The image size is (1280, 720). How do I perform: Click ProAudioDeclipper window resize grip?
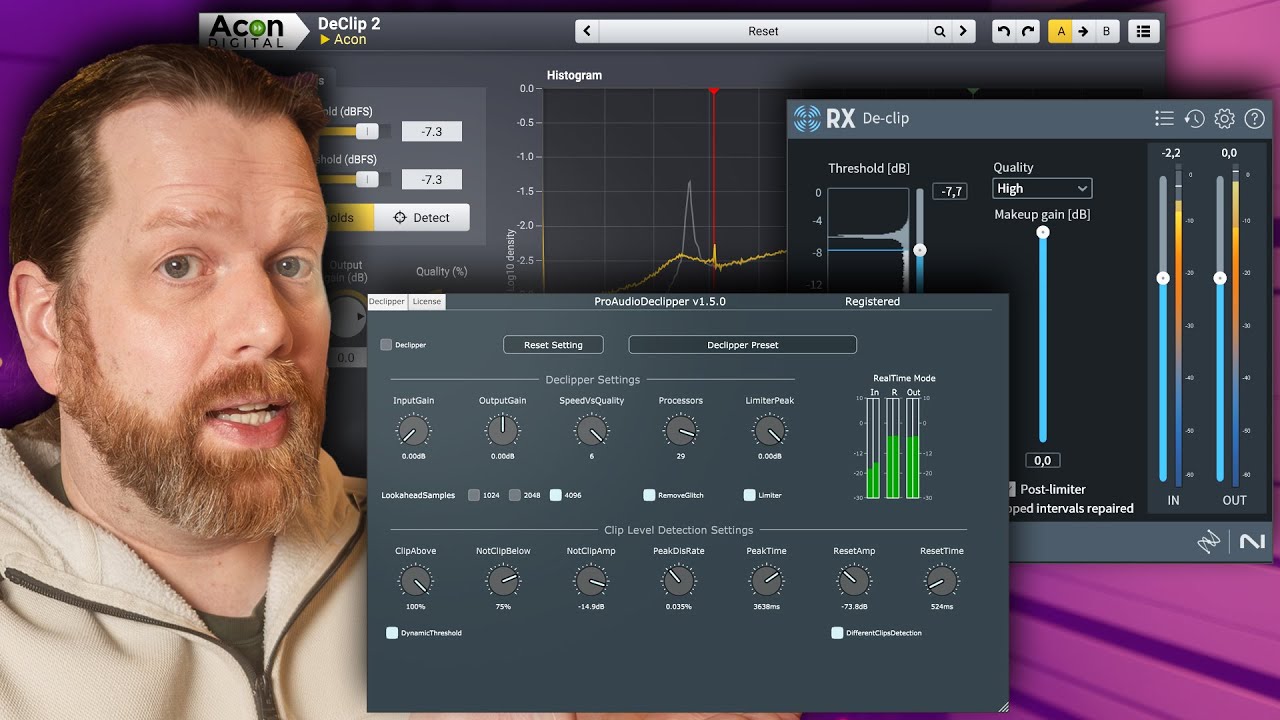(x=1002, y=706)
